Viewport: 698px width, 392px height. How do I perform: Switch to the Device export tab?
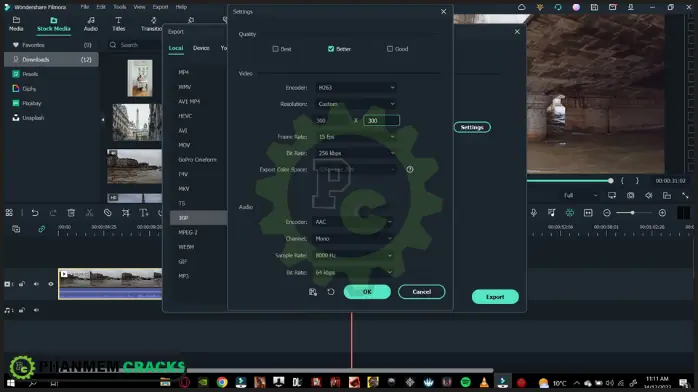click(201, 48)
